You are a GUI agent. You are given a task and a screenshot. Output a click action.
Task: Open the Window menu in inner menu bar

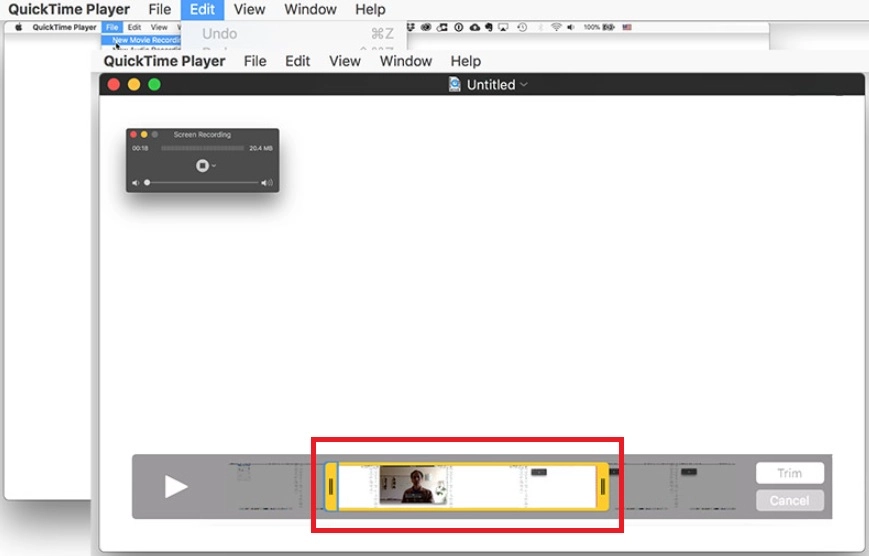[405, 61]
